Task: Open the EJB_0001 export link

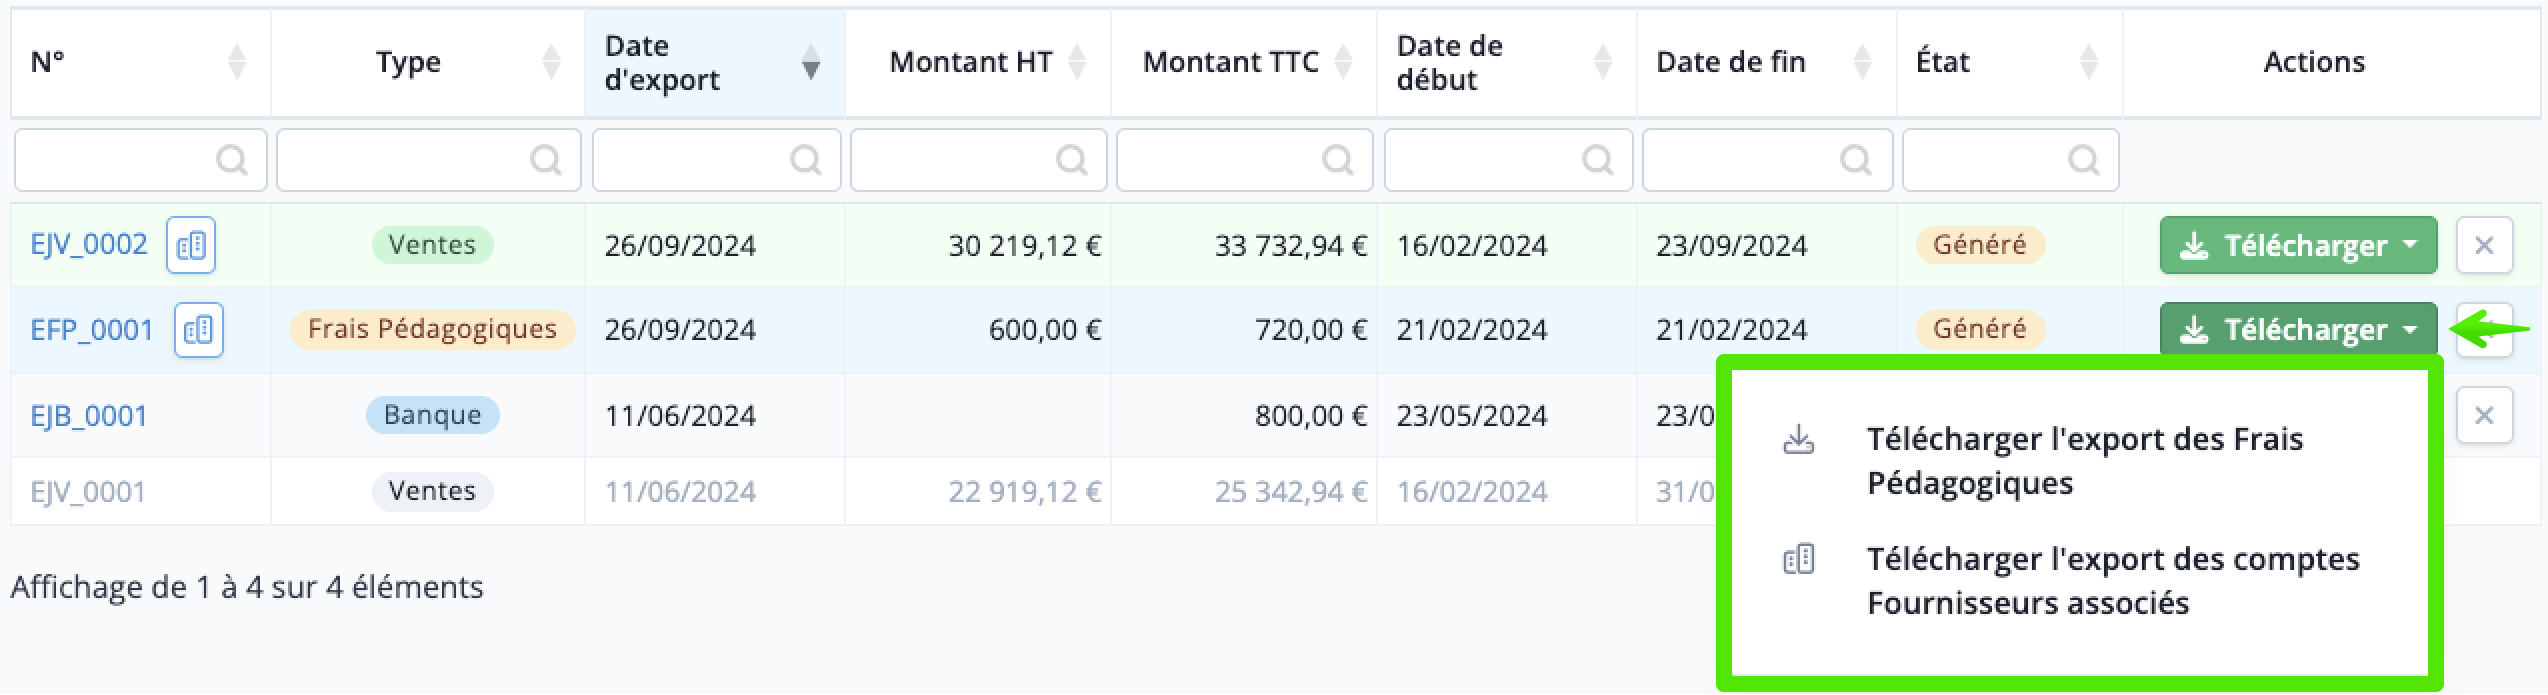Action: click(89, 416)
